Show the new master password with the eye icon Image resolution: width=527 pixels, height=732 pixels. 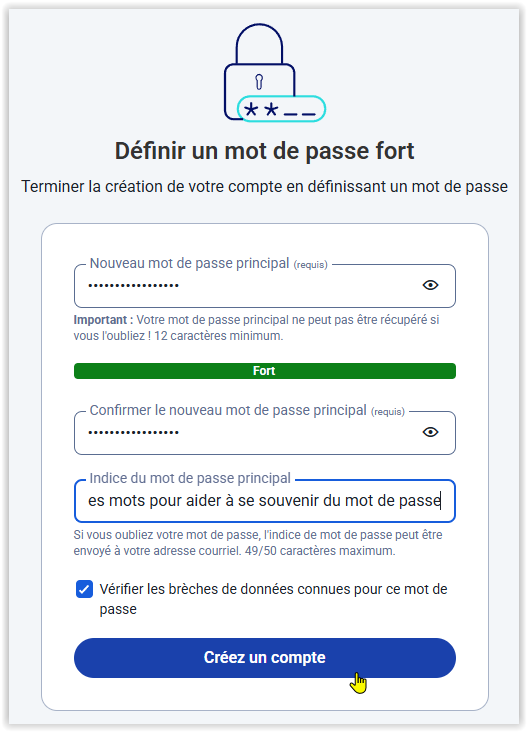430,285
